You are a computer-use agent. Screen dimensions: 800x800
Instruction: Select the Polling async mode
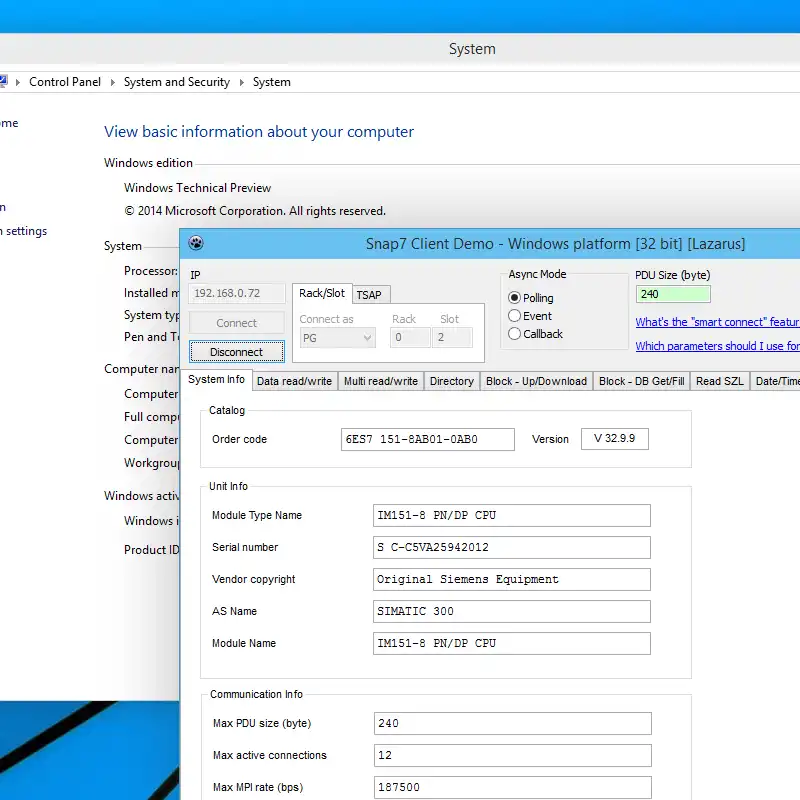(x=514, y=297)
